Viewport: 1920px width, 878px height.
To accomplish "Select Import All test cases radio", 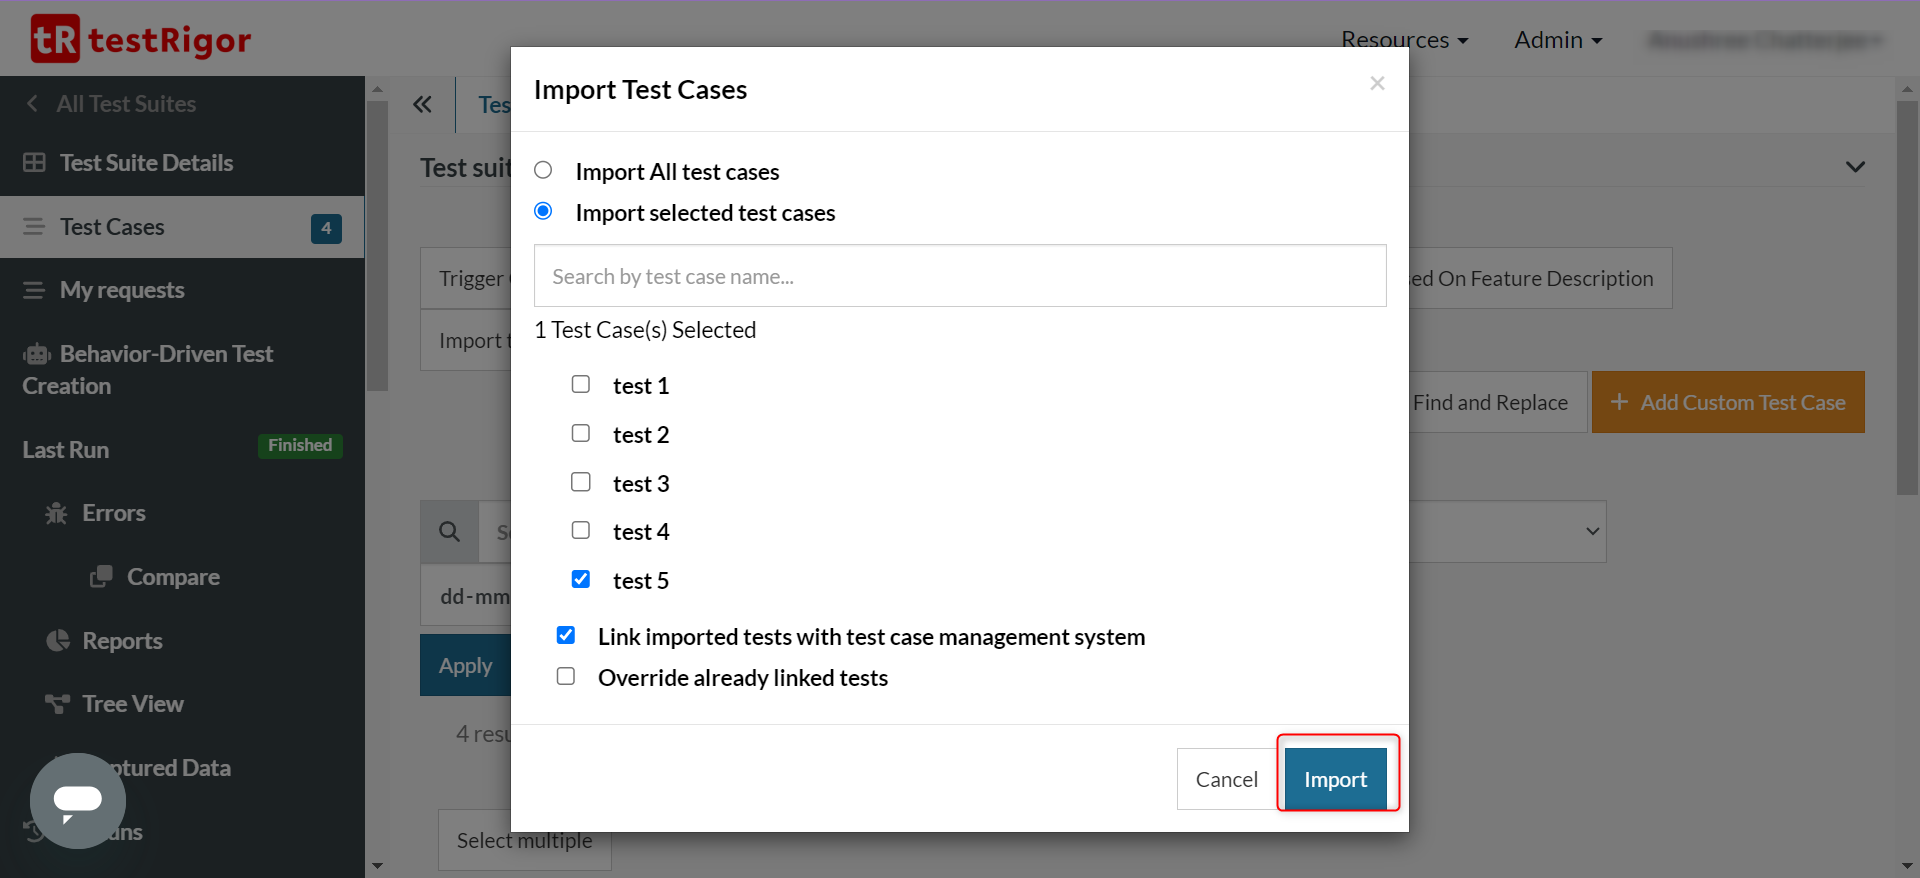I will coord(543,170).
